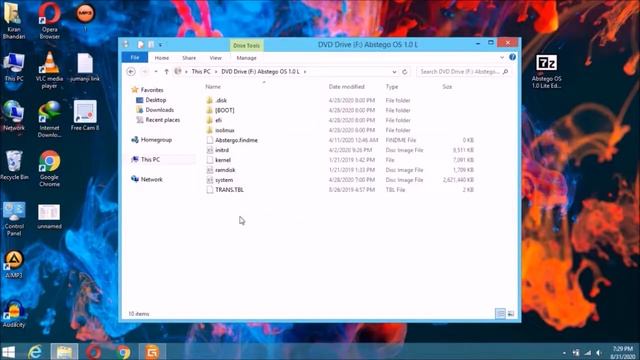Open the Opera Browser desktop shortcut
Image resolution: width=640 pixels, height=360 pixels.
pos(49,20)
